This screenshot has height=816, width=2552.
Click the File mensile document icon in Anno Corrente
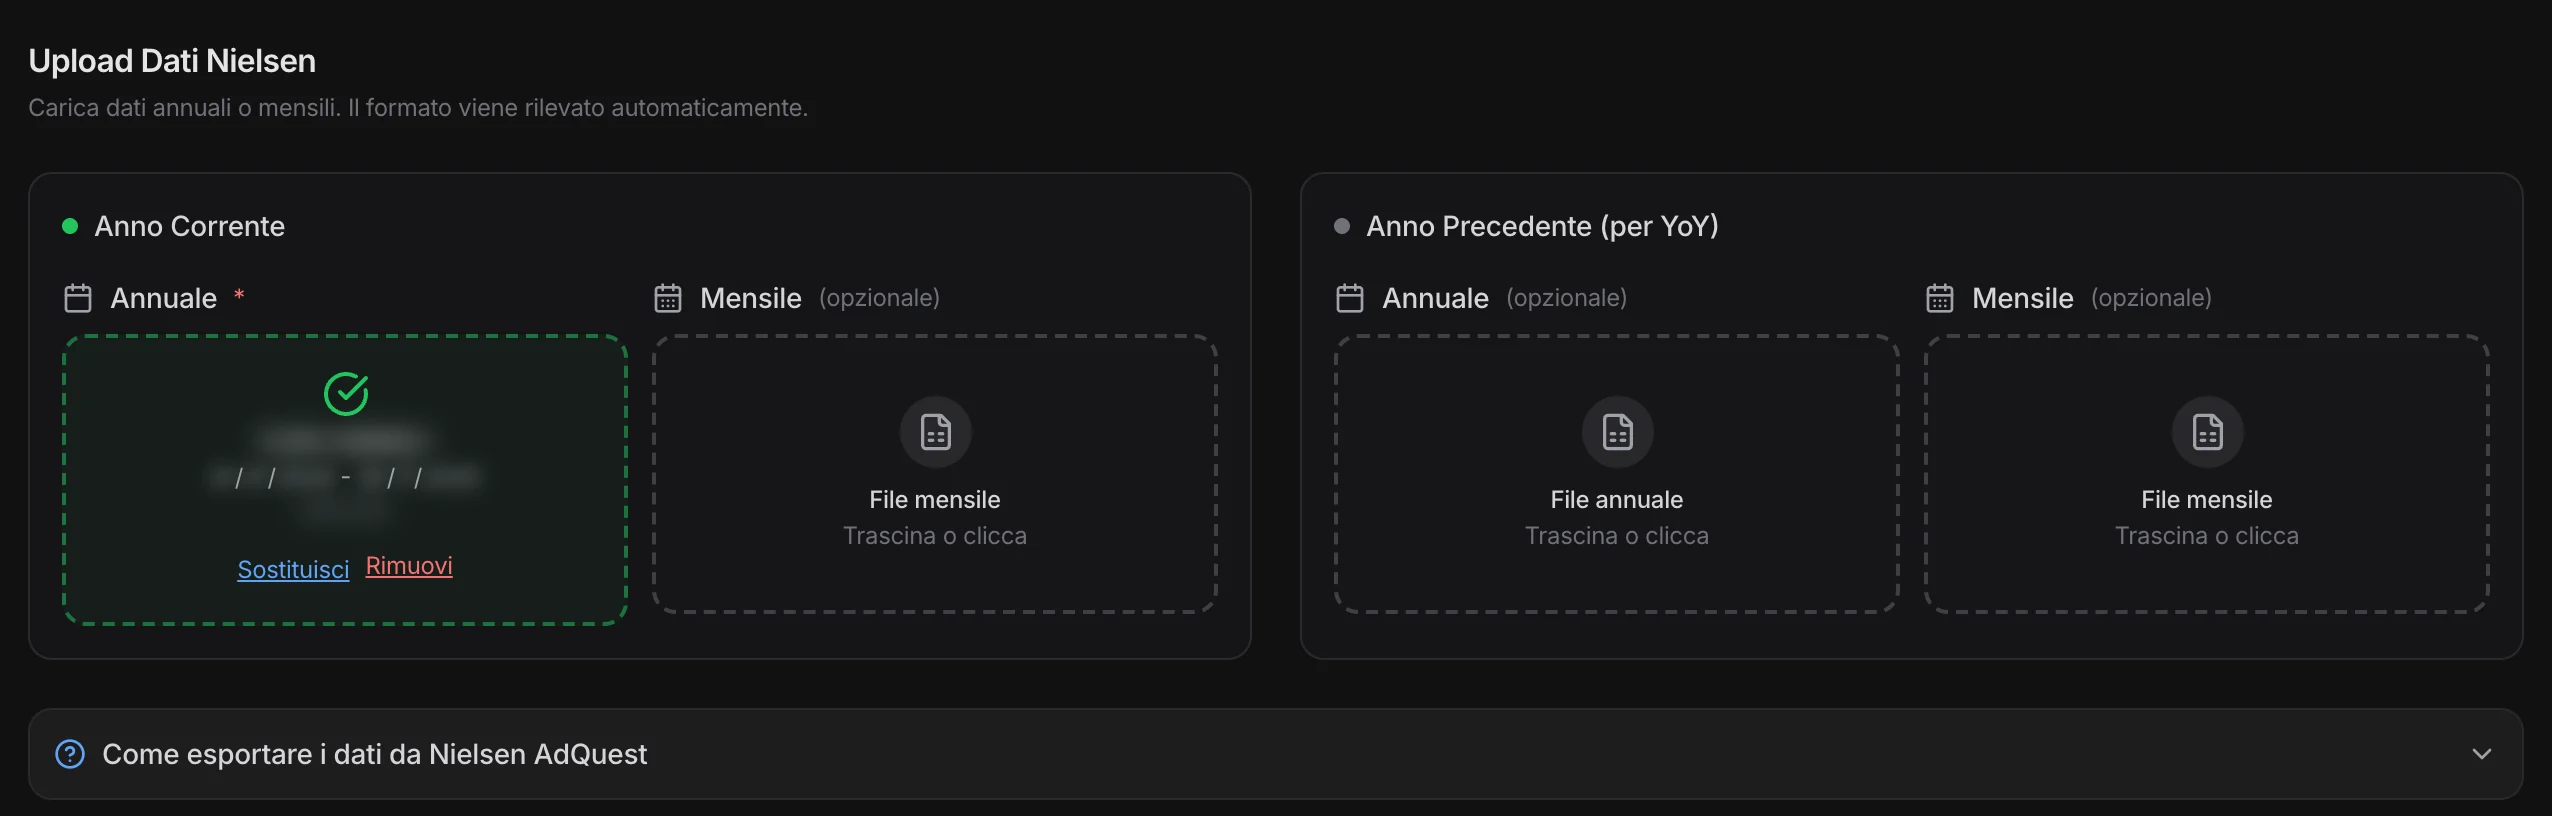tap(936, 432)
